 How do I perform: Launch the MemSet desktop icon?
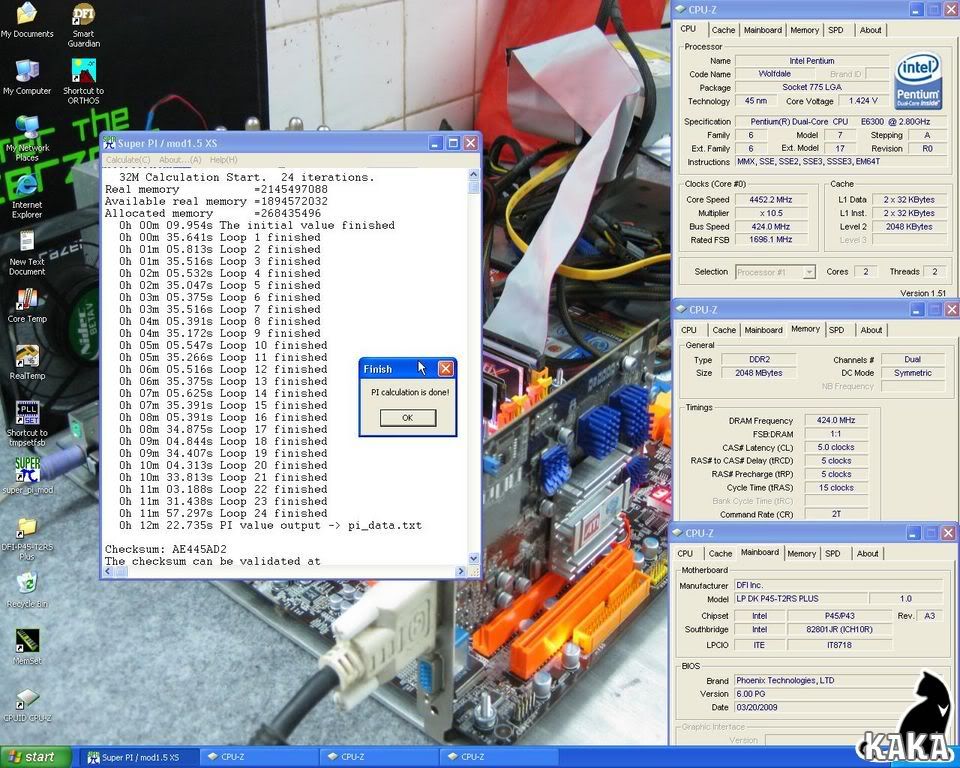27,647
